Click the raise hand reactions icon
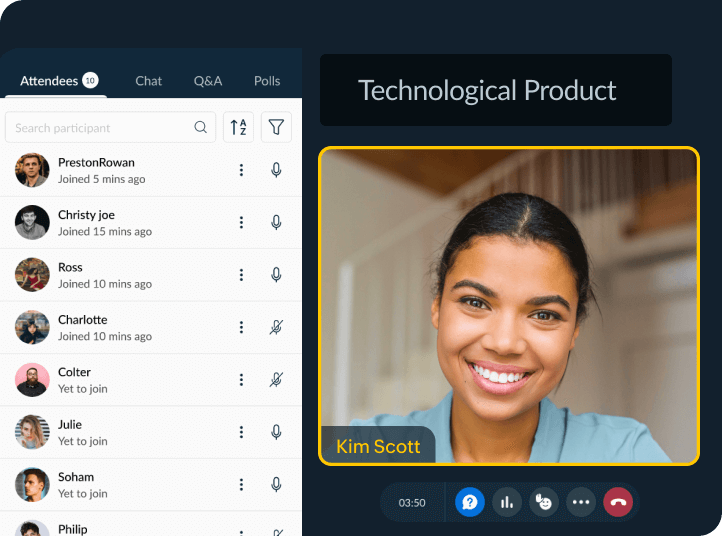The image size is (722, 536). (544, 502)
